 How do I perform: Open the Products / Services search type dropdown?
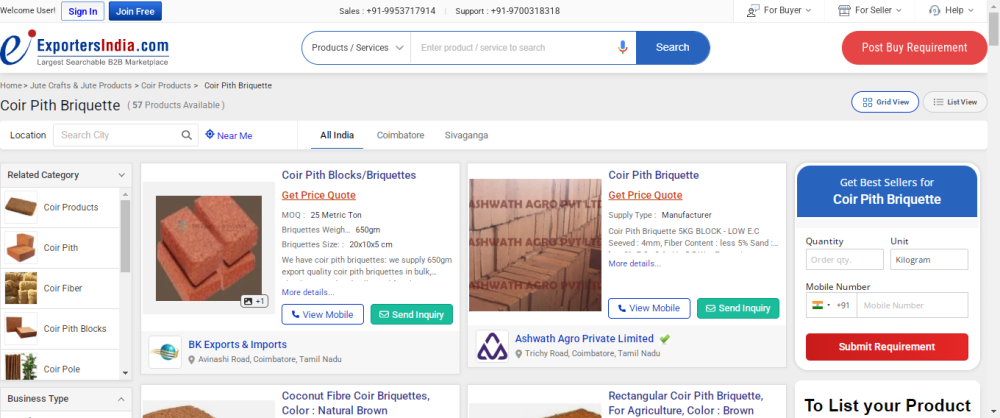pos(357,48)
